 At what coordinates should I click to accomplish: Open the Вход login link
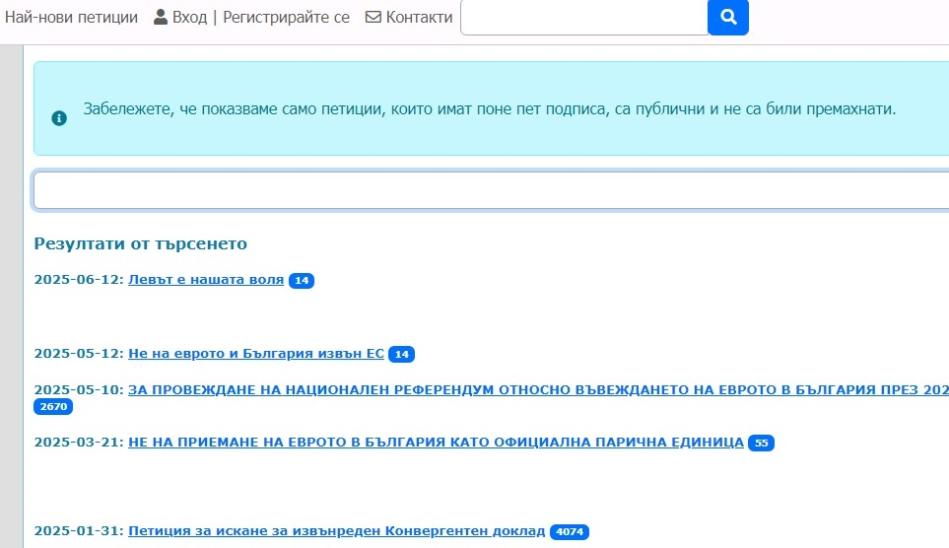tap(189, 17)
